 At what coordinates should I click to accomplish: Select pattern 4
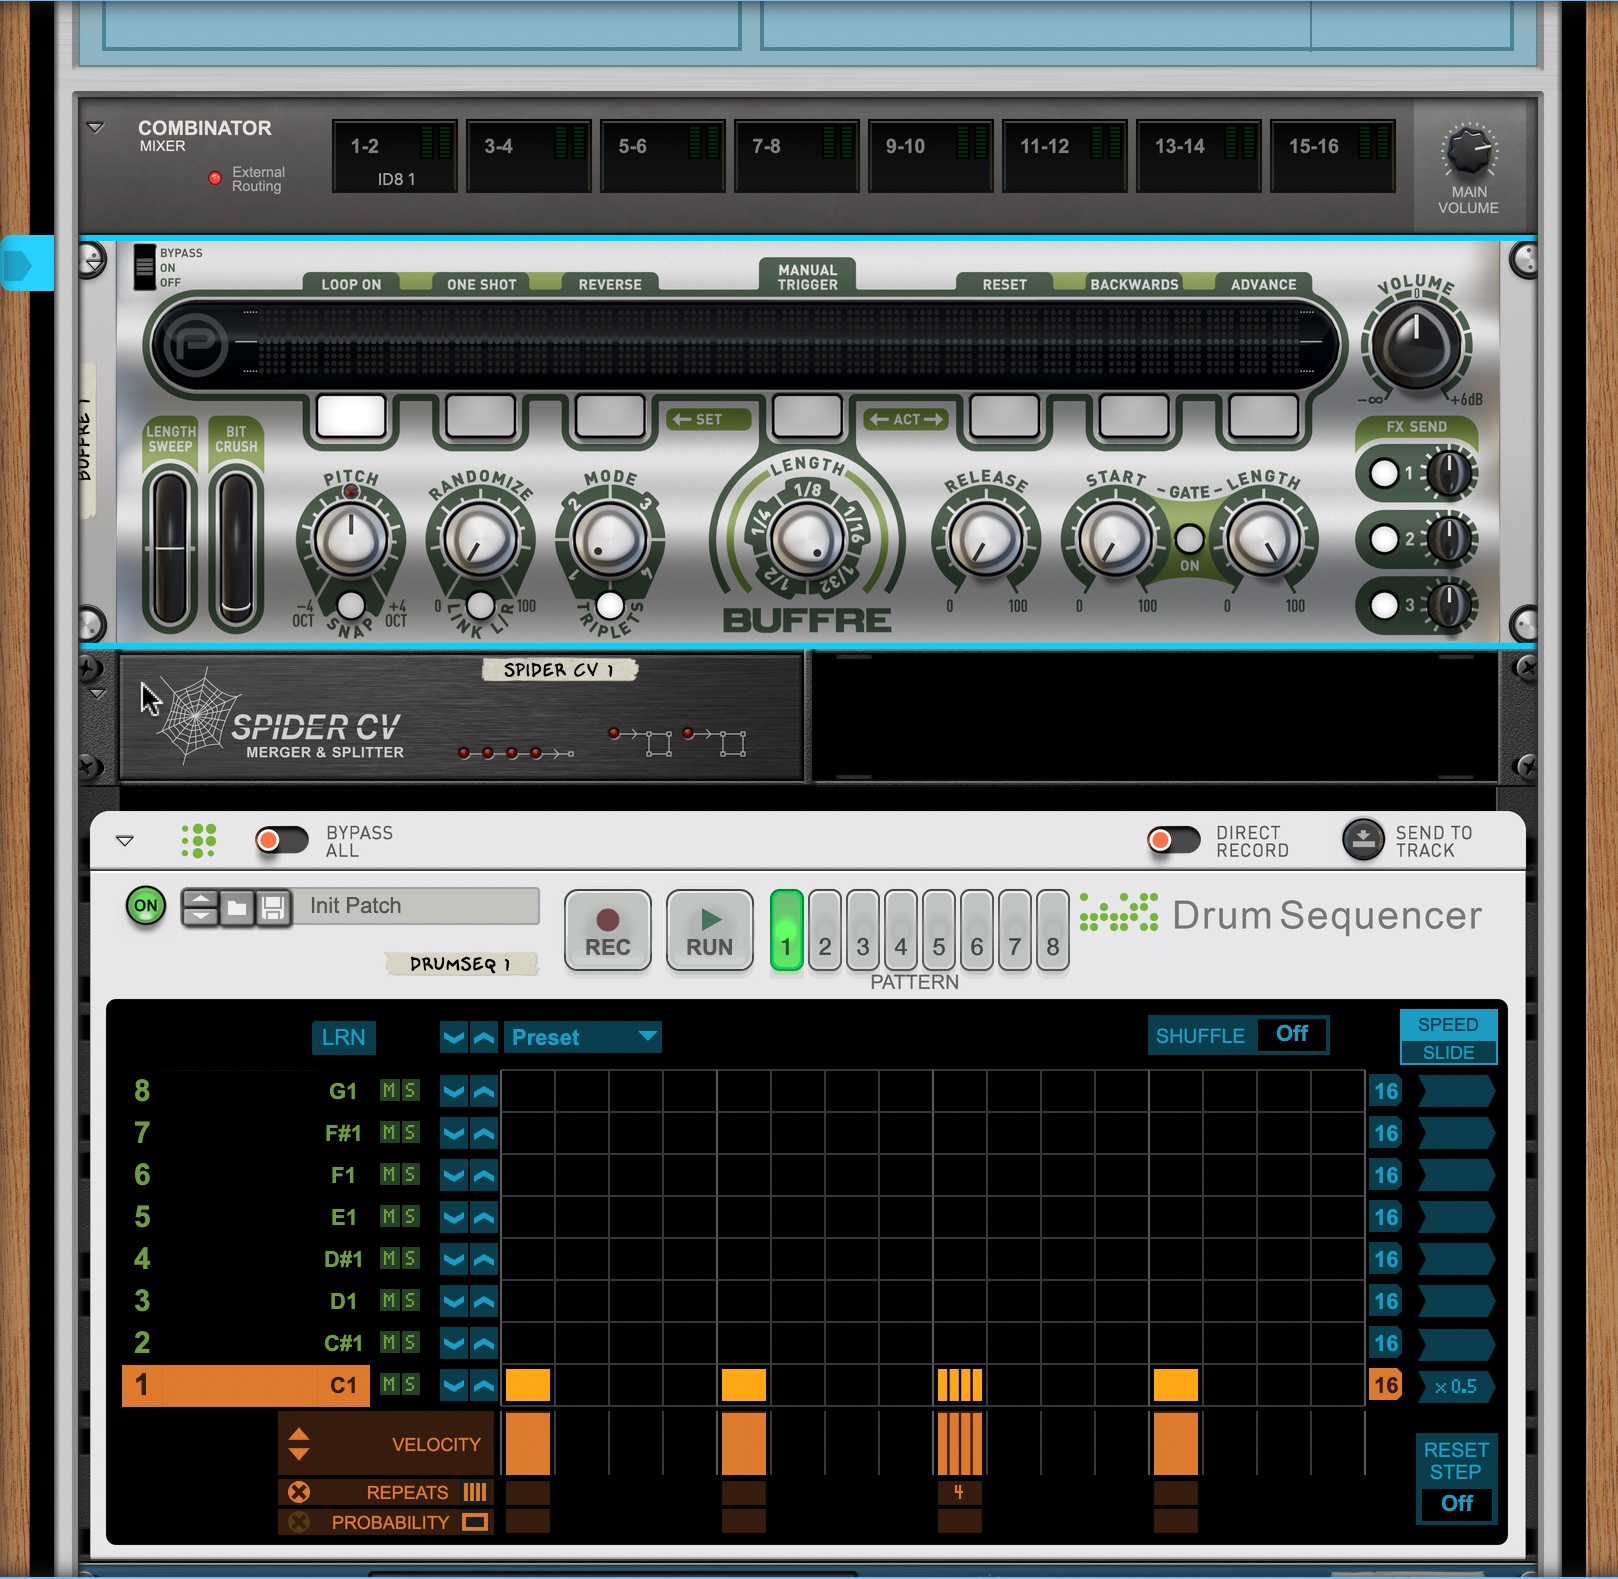point(901,931)
